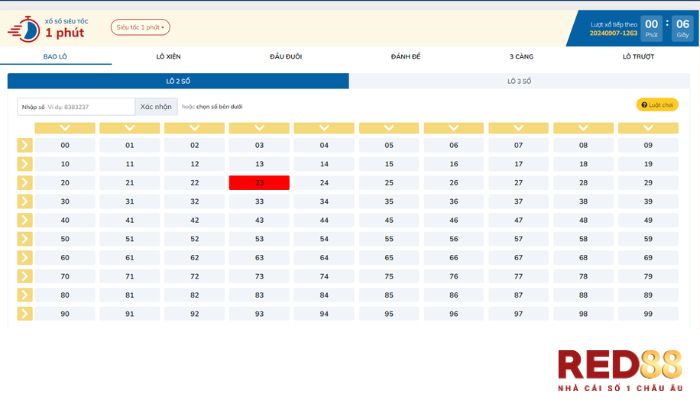The height and width of the screenshot is (420, 700).
Task: Select the LÔ 2 SỐ sub-tab
Action: pos(178,81)
